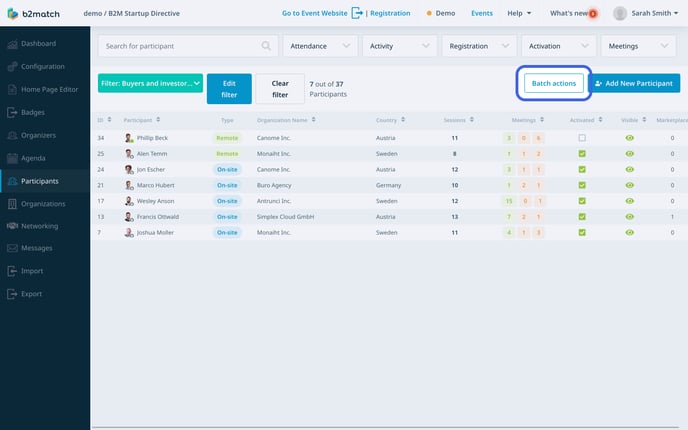
Task: Click the Import icon in sidebar
Action: click(x=12, y=271)
